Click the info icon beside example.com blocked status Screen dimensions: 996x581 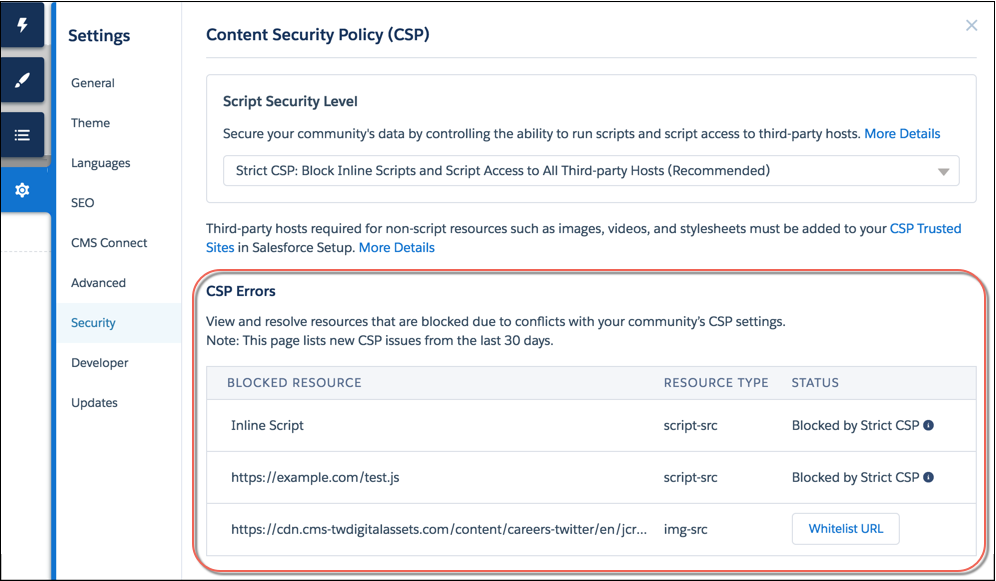click(x=928, y=477)
